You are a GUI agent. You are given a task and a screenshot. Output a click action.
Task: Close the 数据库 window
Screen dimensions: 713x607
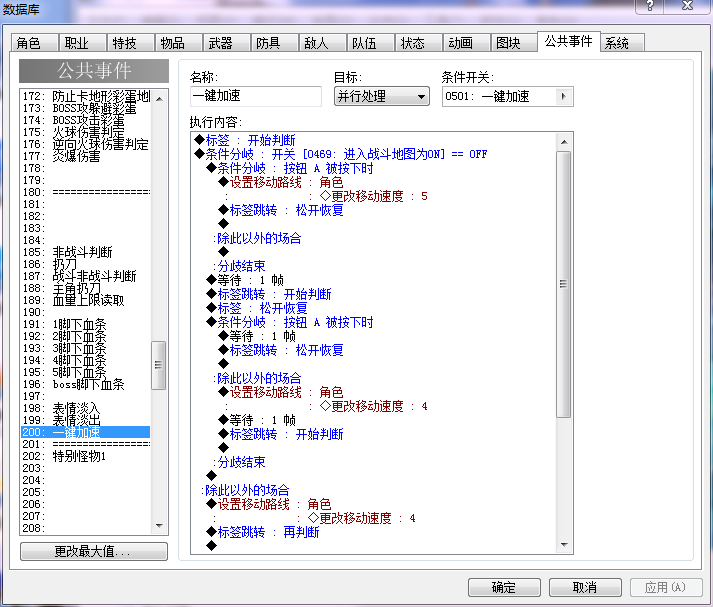click(687, 6)
